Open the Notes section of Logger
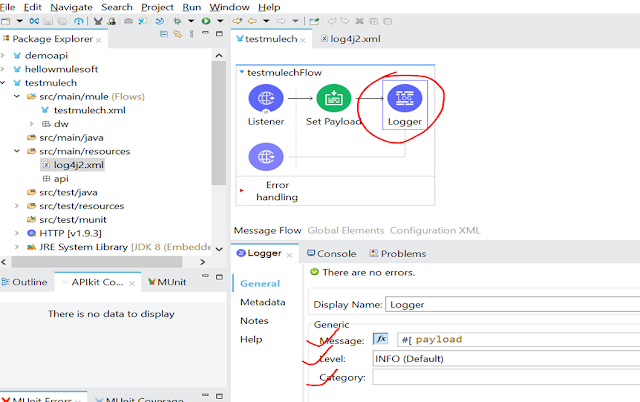640x402 pixels. click(x=254, y=321)
